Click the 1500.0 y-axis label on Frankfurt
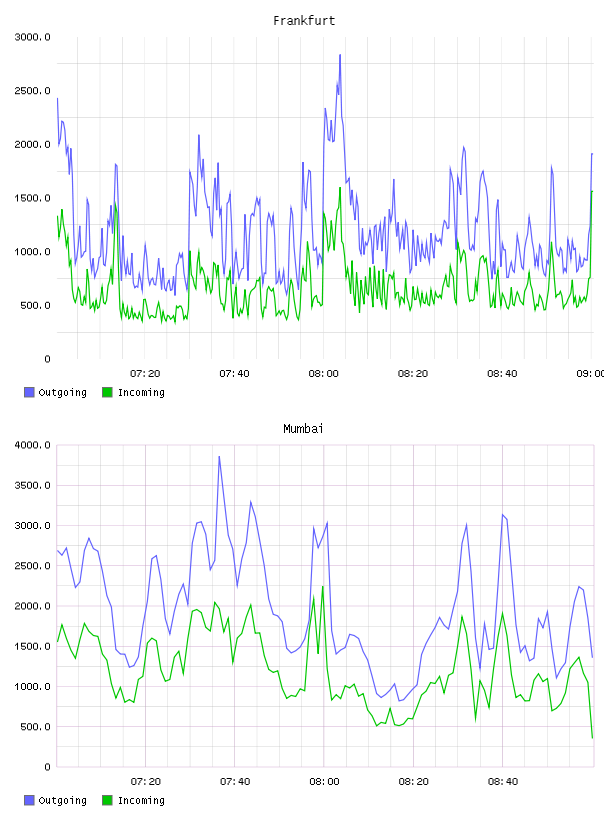This screenshot has height=816, width=608. 32,198
